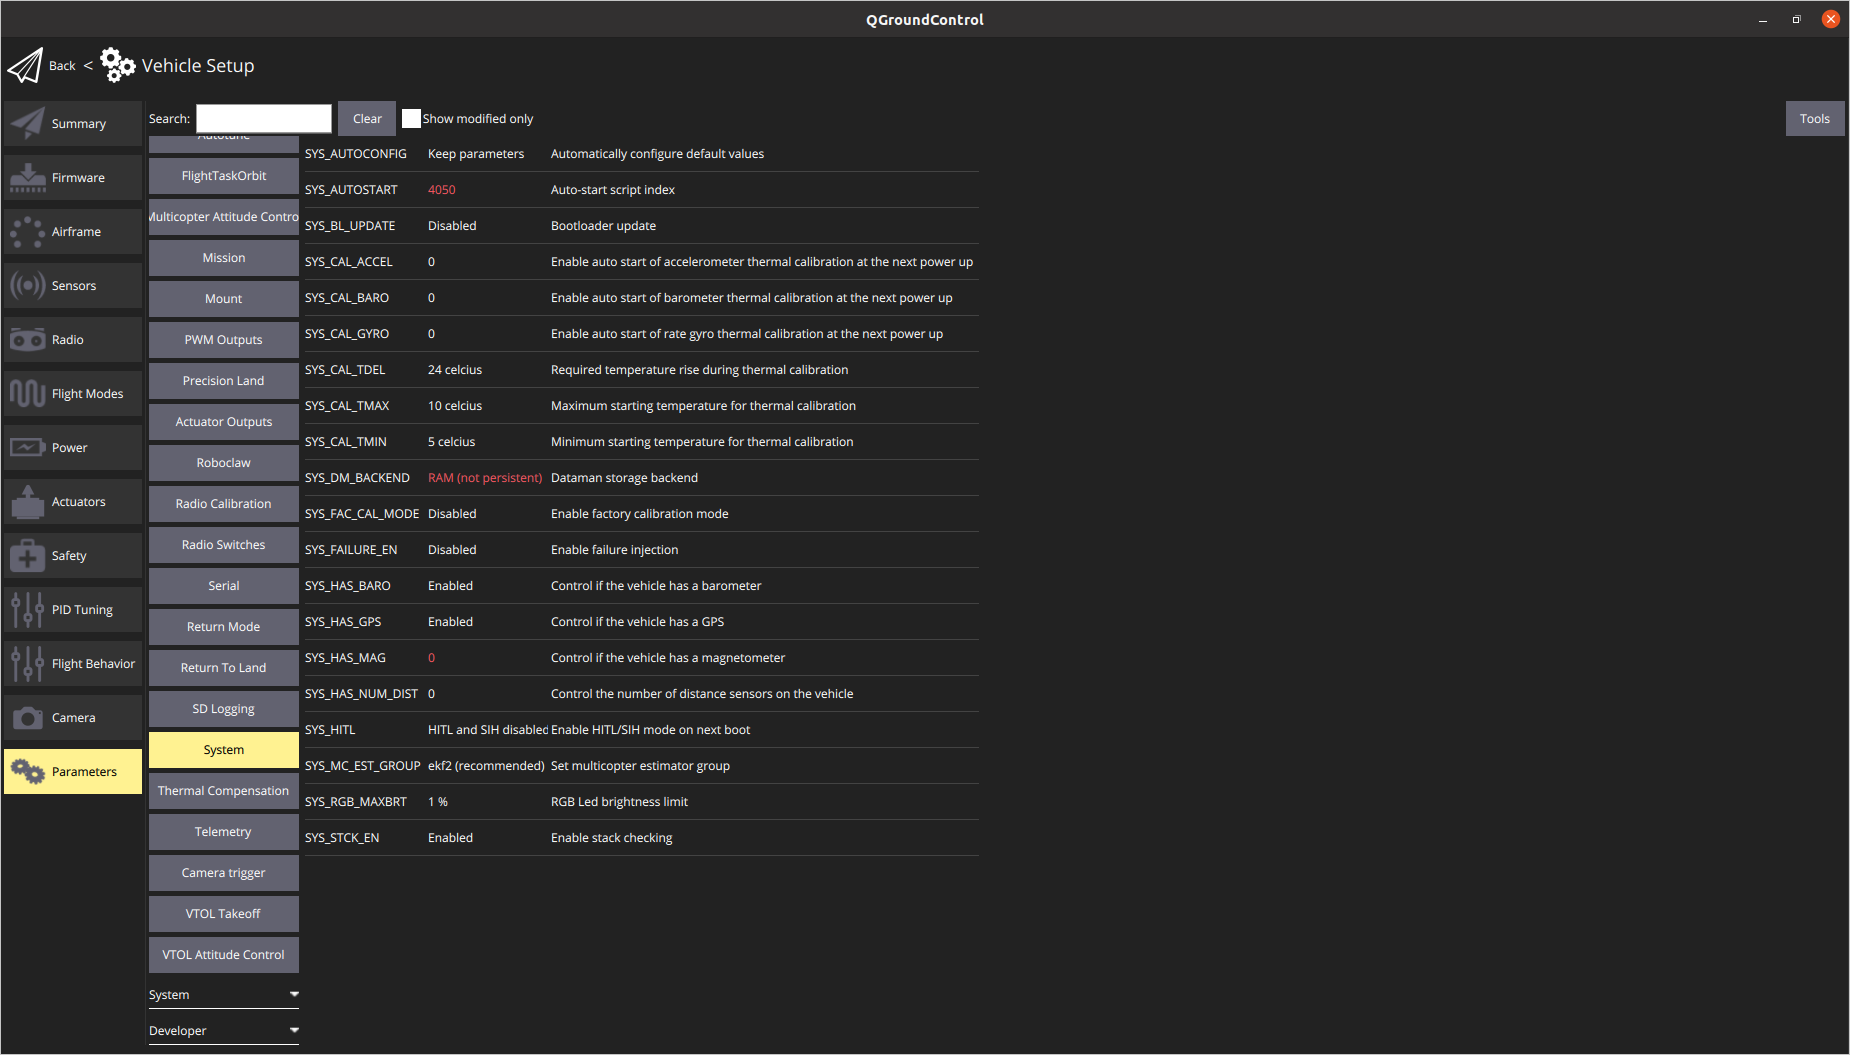Open the Thermal Compensation group
Image resolution: width=1850 pixels, height=1055 pixels.
(x=224, y=791)
